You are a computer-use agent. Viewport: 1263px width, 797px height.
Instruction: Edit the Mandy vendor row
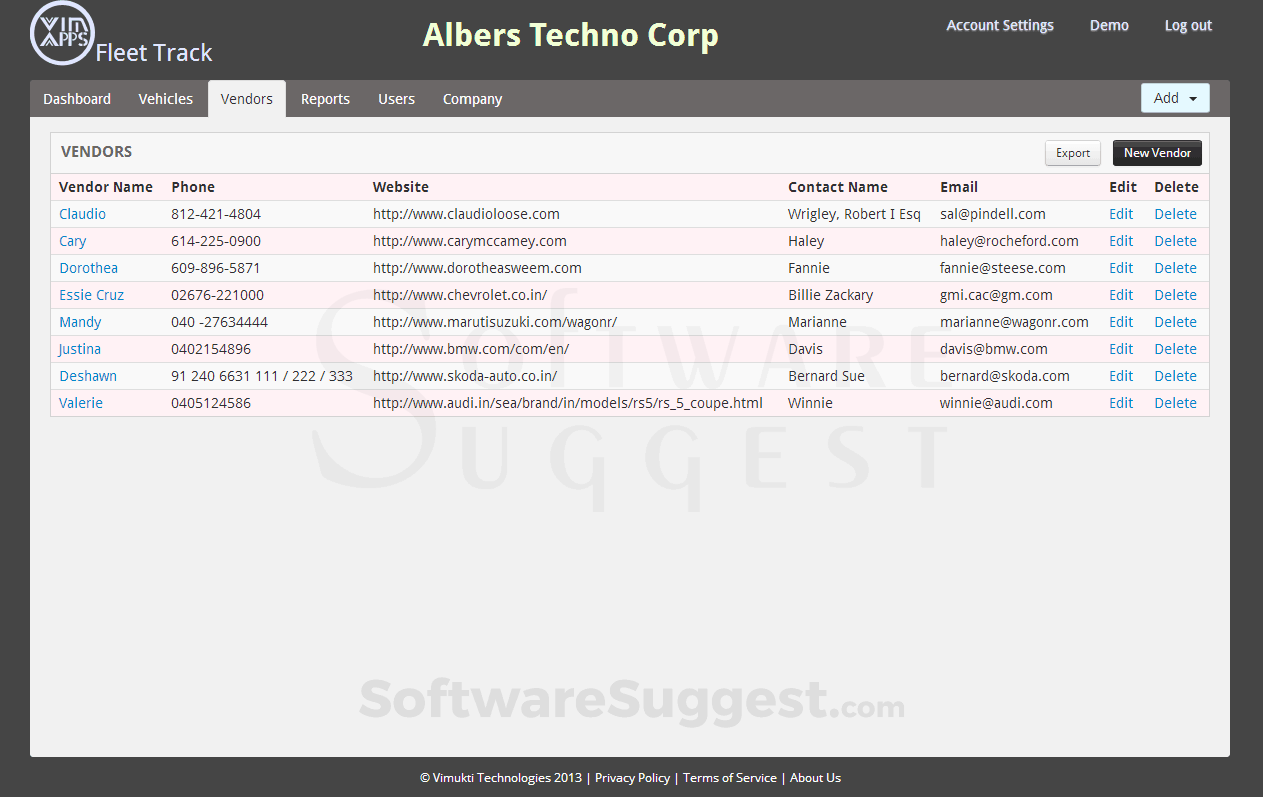(x=1121, y=322)
